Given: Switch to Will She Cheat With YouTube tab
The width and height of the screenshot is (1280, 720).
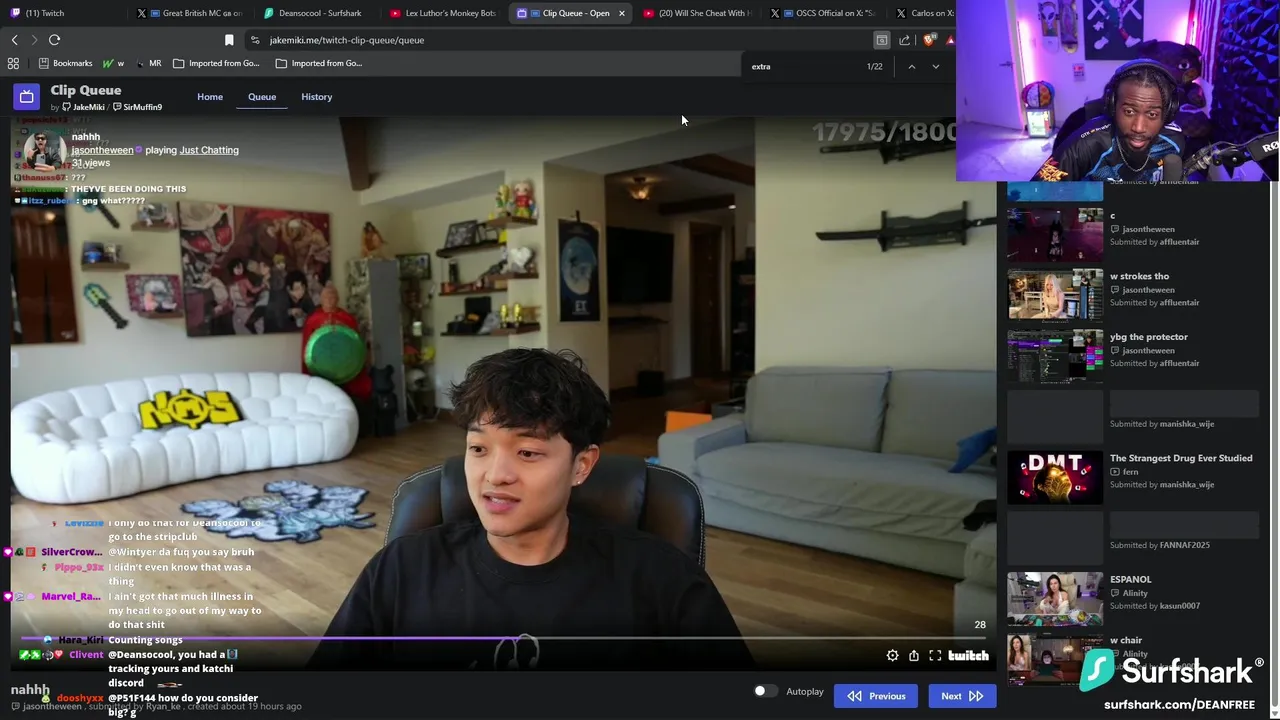Looking at the screenshot, I should click(x=697, y=13).
